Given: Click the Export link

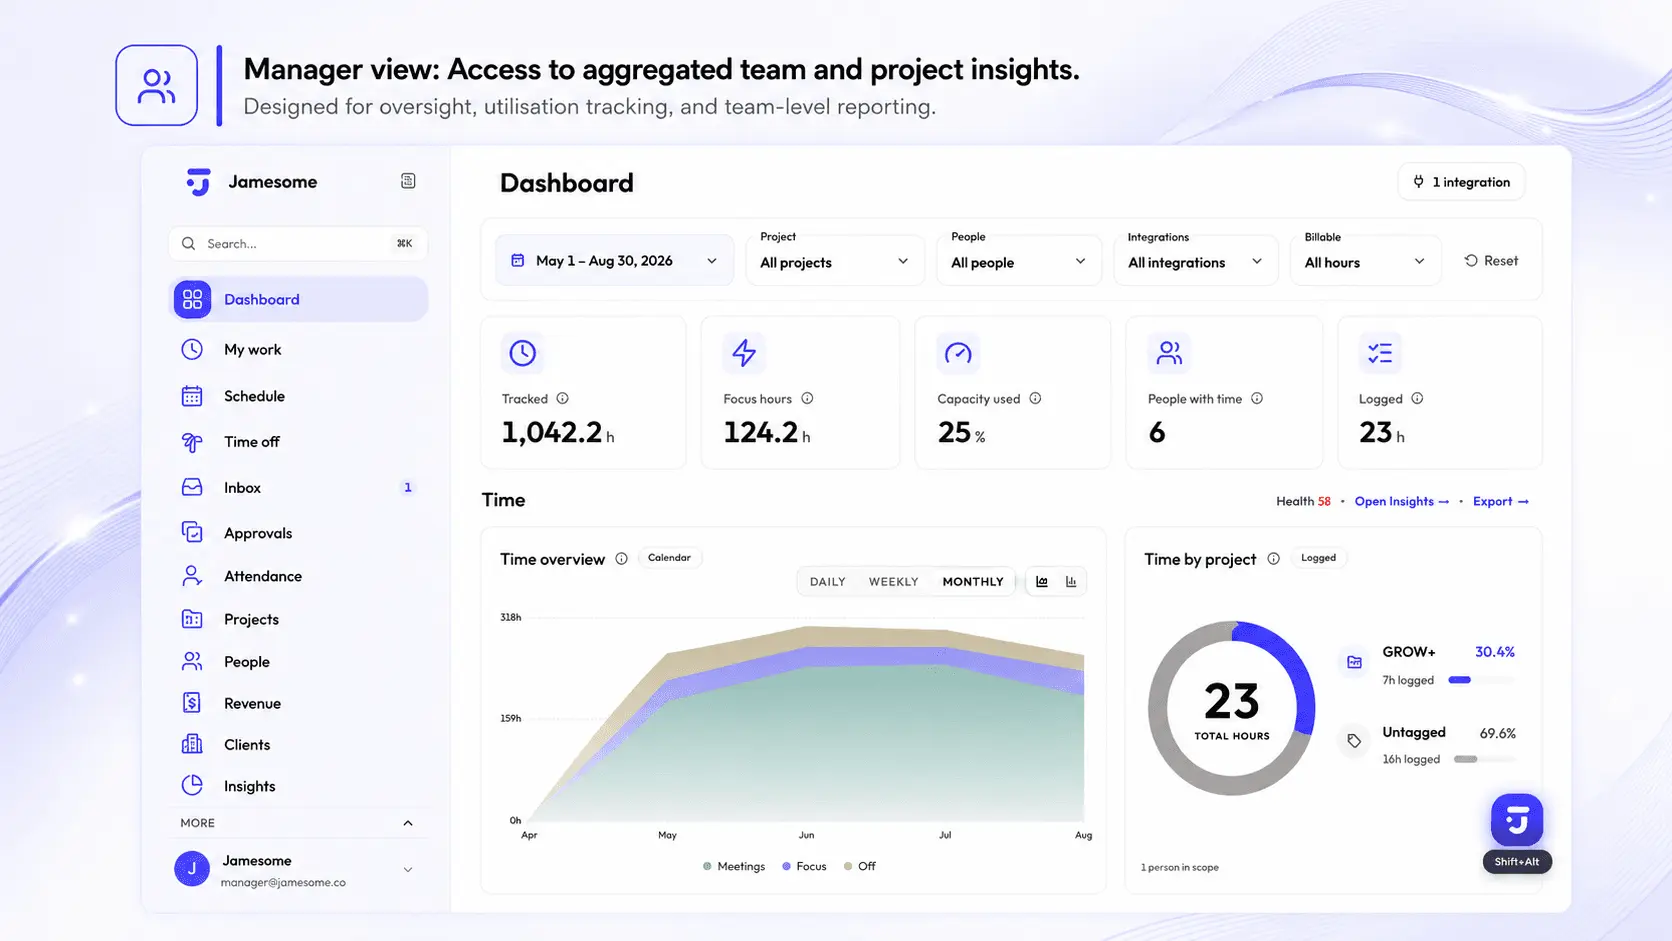Looking at the screenshot, I should click(x=1501, y=501).
